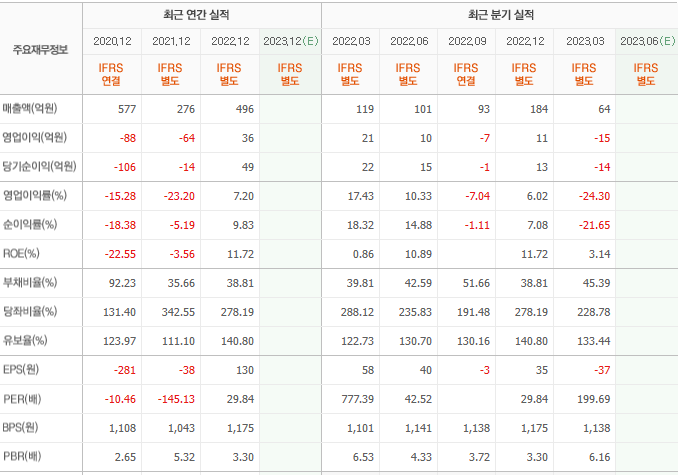
Task: Select the 영업이익(억원) row label
Action: [x=34, y=138]
